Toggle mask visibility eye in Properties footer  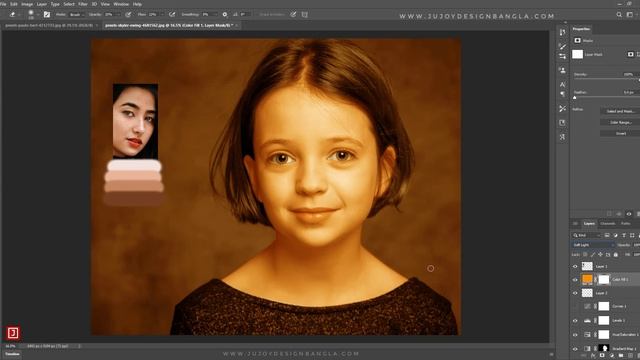pyautogui.click(x=629, y=214)
